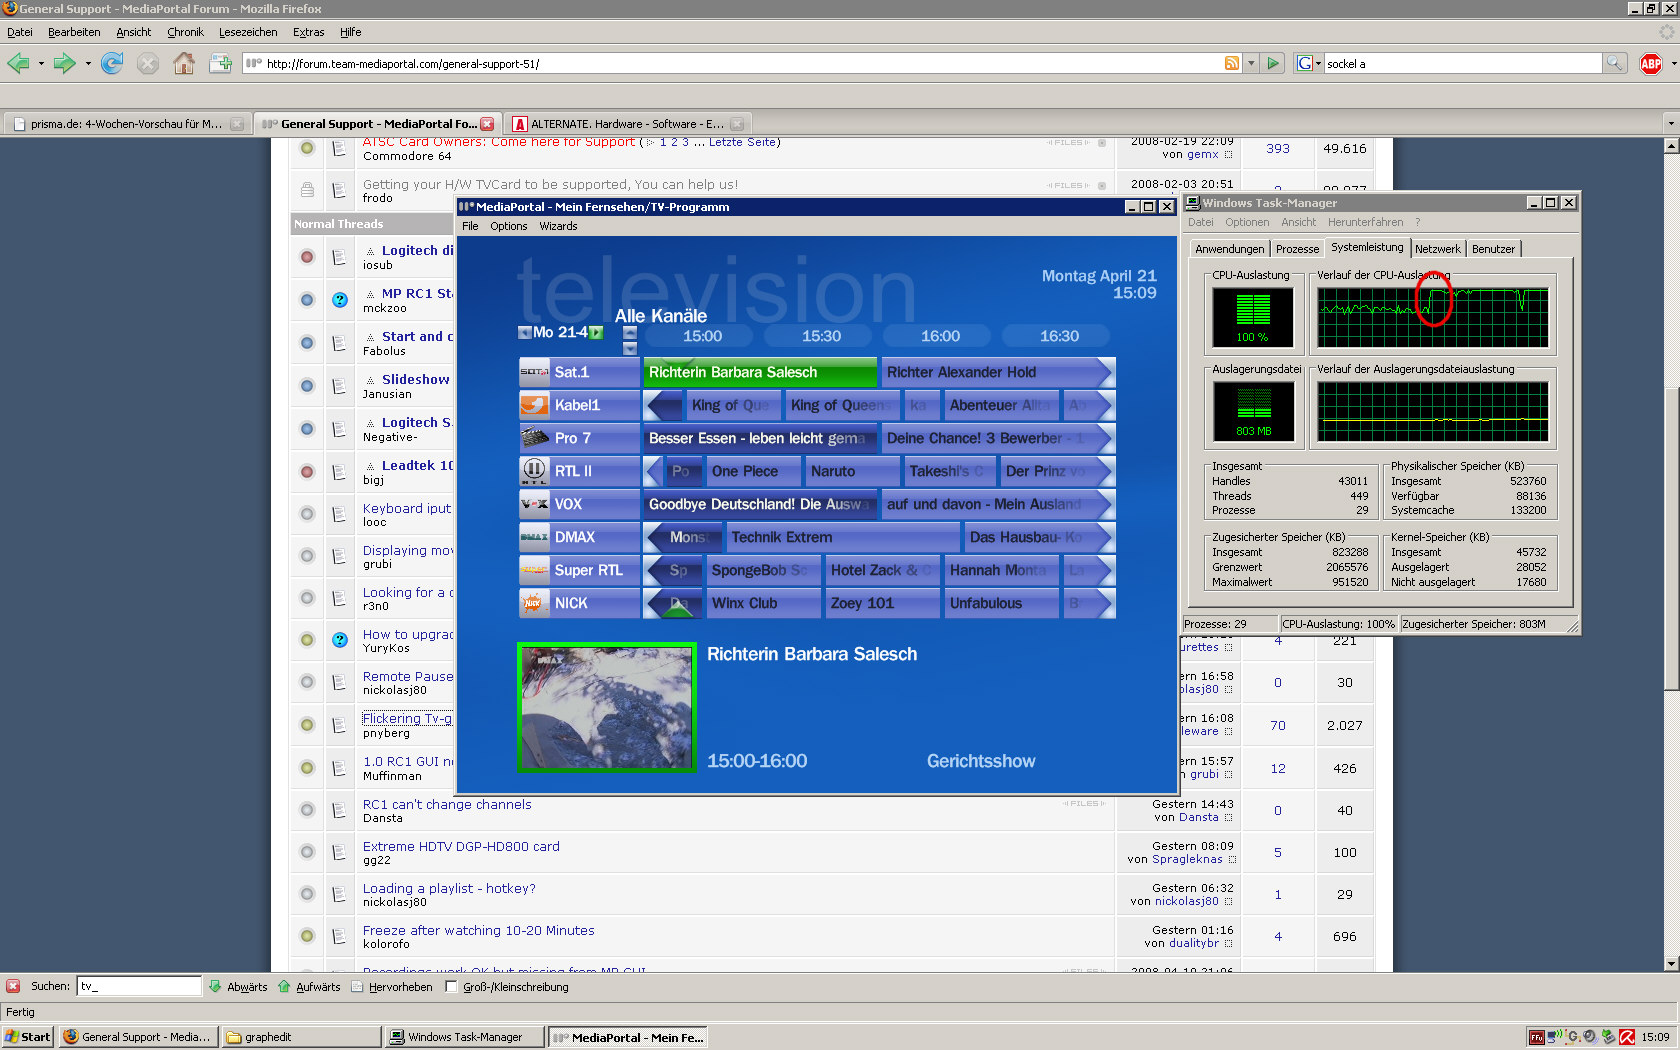
Task: Go forward with Firefox's green forward arrow
Action: [x=64, y=64]
